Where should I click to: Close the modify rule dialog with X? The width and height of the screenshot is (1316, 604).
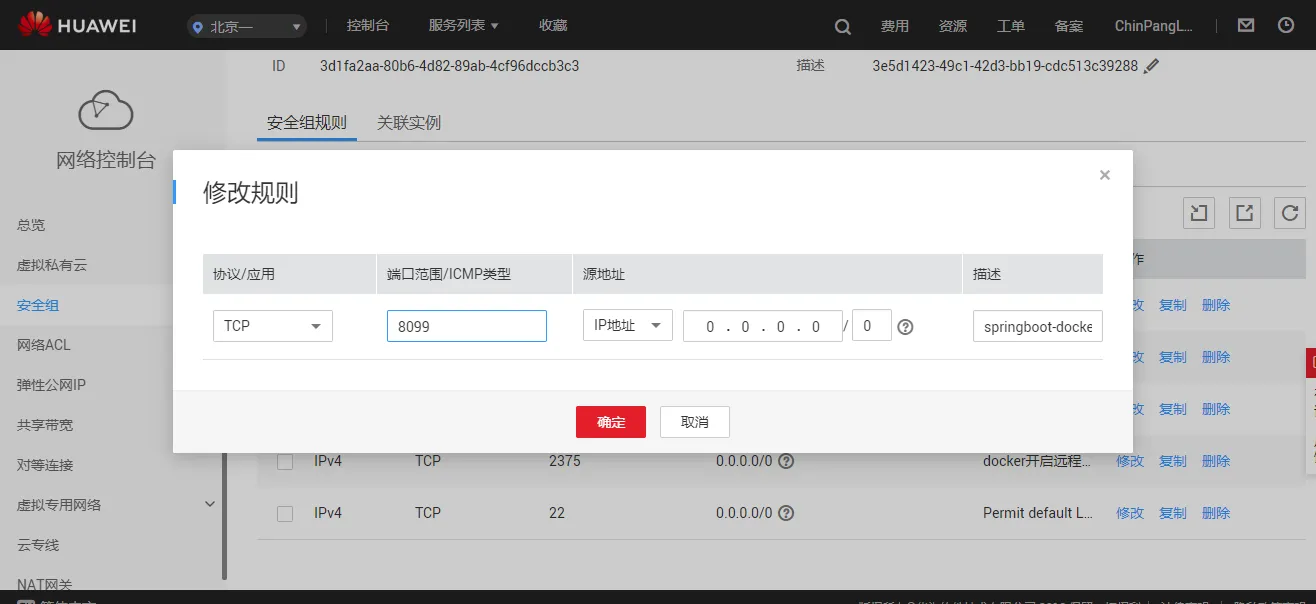1104,175
